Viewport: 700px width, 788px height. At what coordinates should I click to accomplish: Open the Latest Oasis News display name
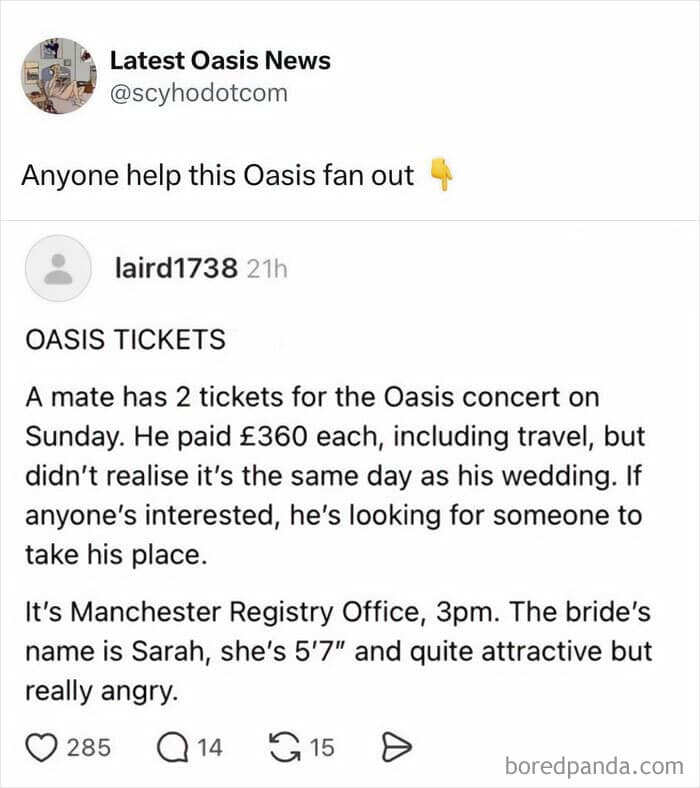[220, 60]
